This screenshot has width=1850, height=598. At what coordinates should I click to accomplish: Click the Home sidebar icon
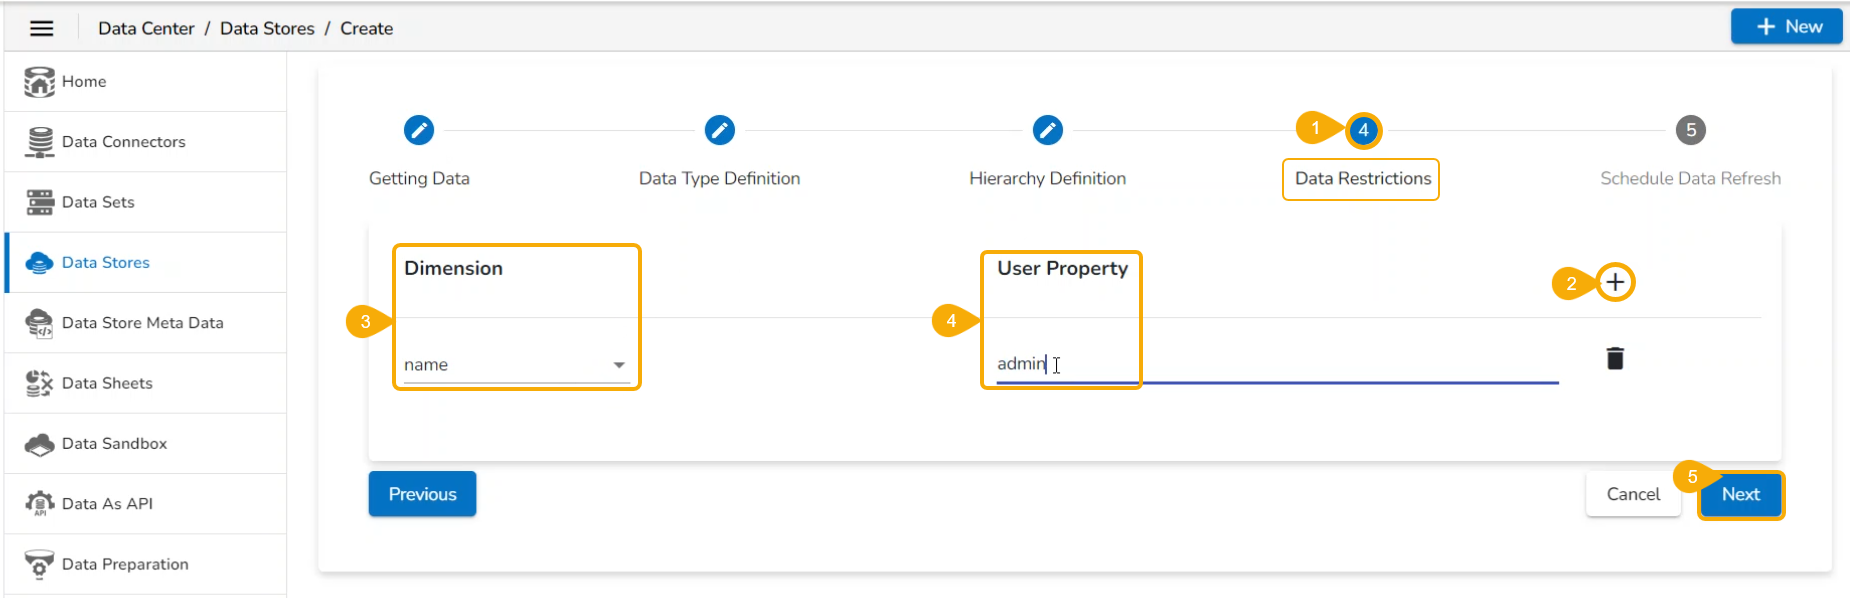(x=40, y=82)
